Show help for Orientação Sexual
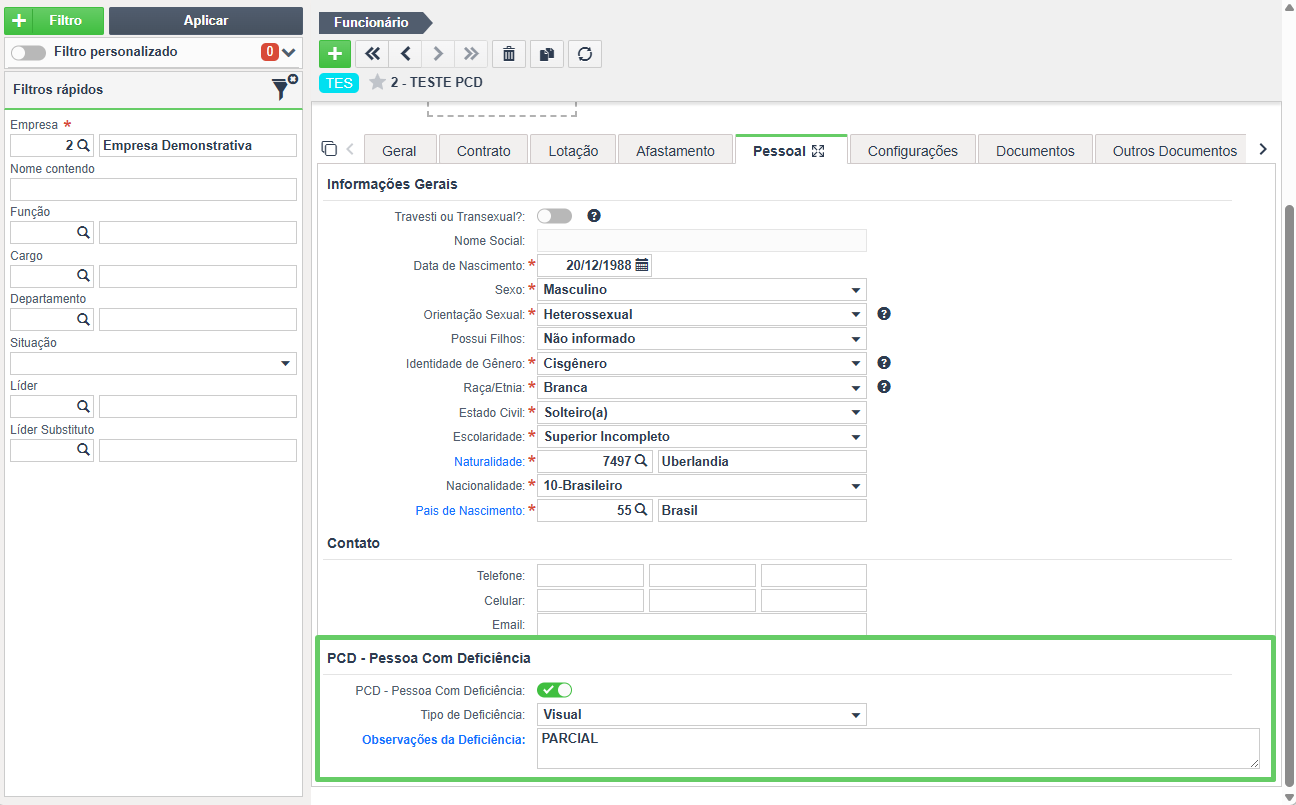1296x805 pixels. [x=884, y=314]
